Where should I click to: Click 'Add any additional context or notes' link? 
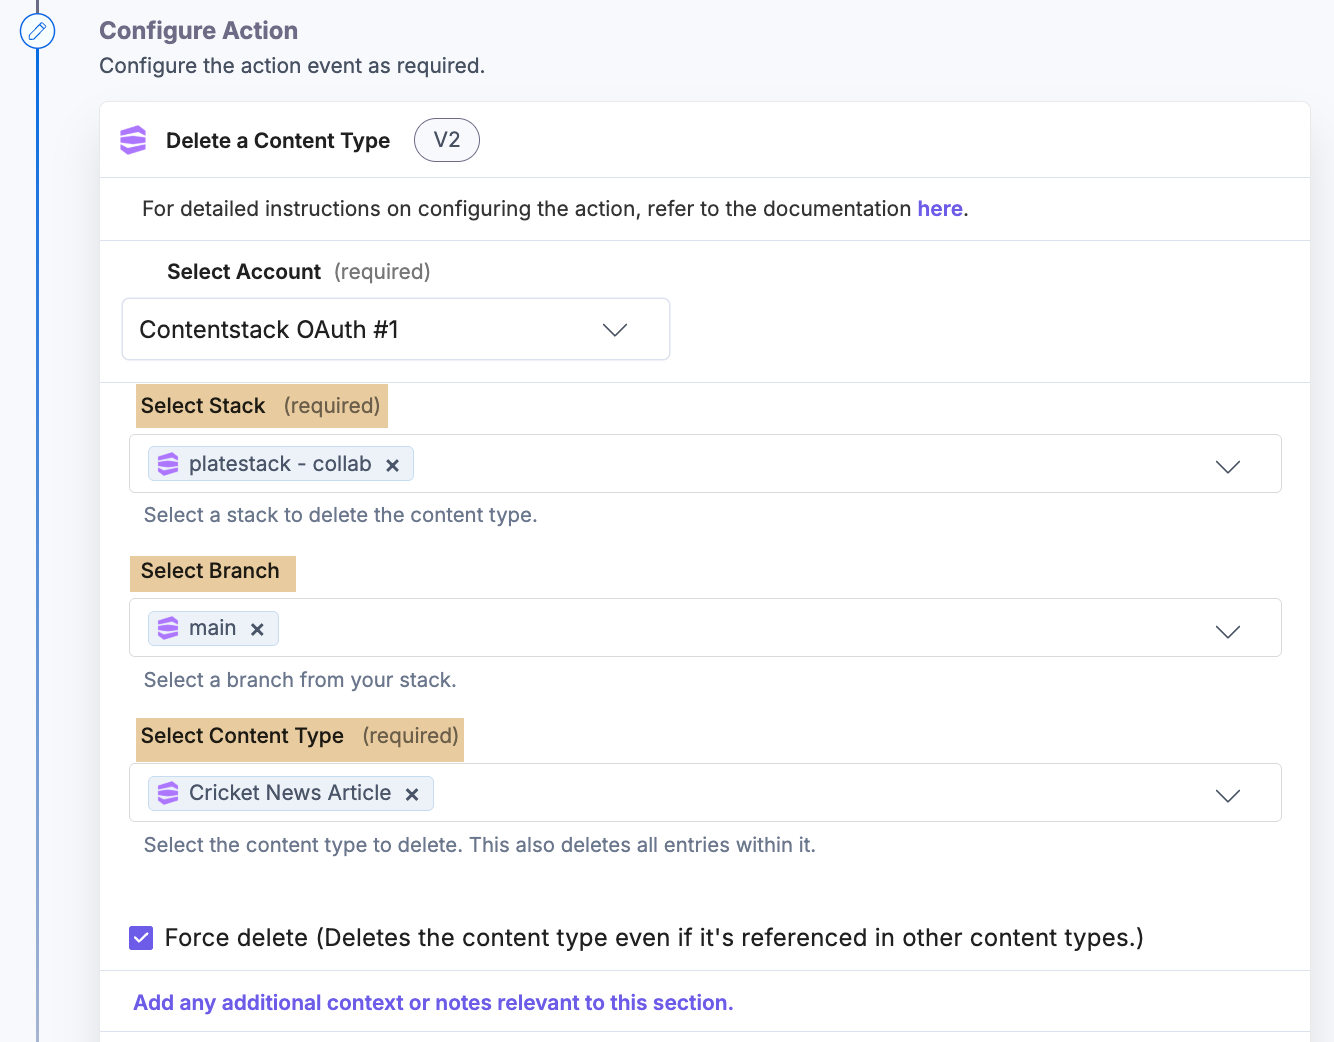(433, 1003)
